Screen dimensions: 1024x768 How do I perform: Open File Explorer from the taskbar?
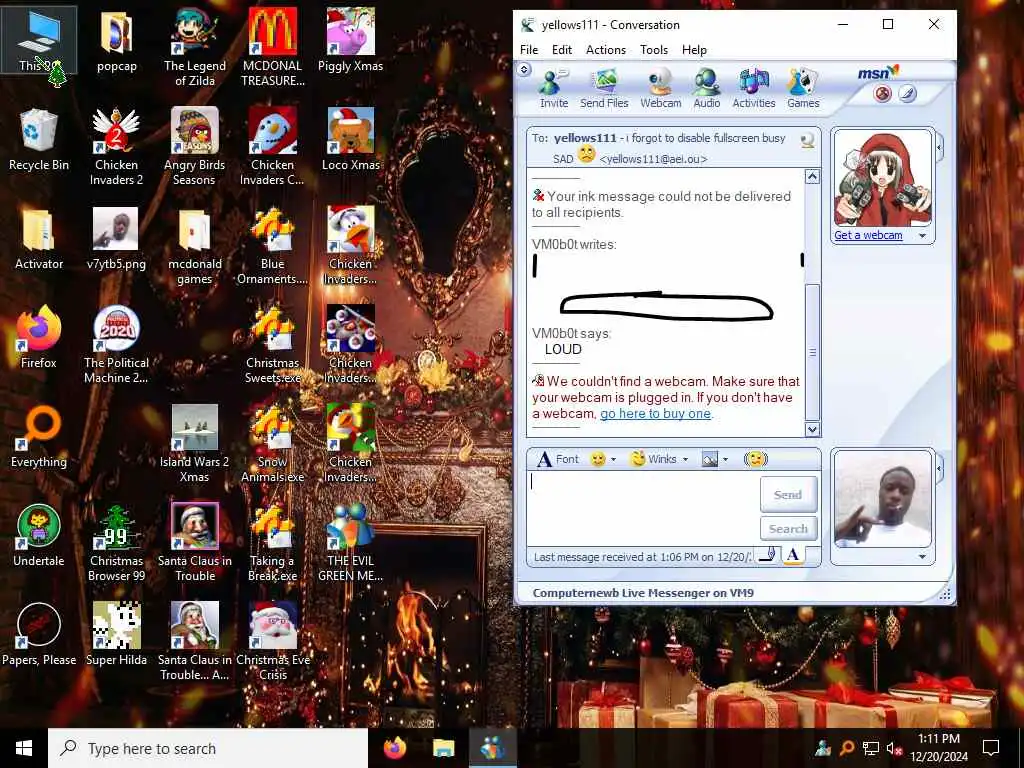[x=443, y=748]
